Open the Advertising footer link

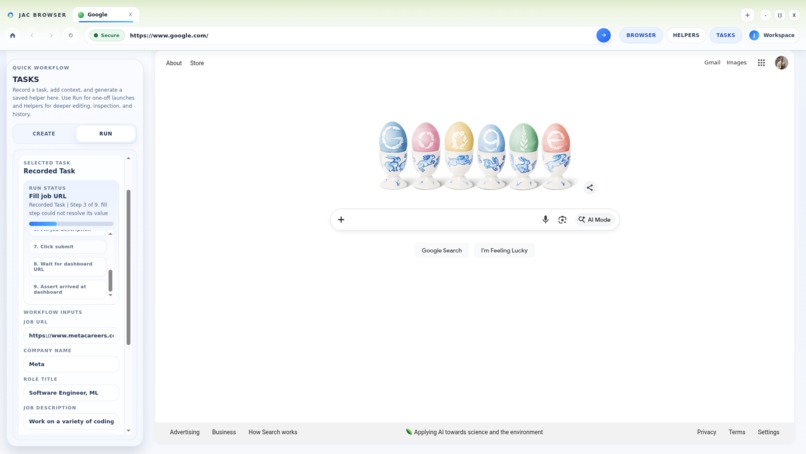185,432
